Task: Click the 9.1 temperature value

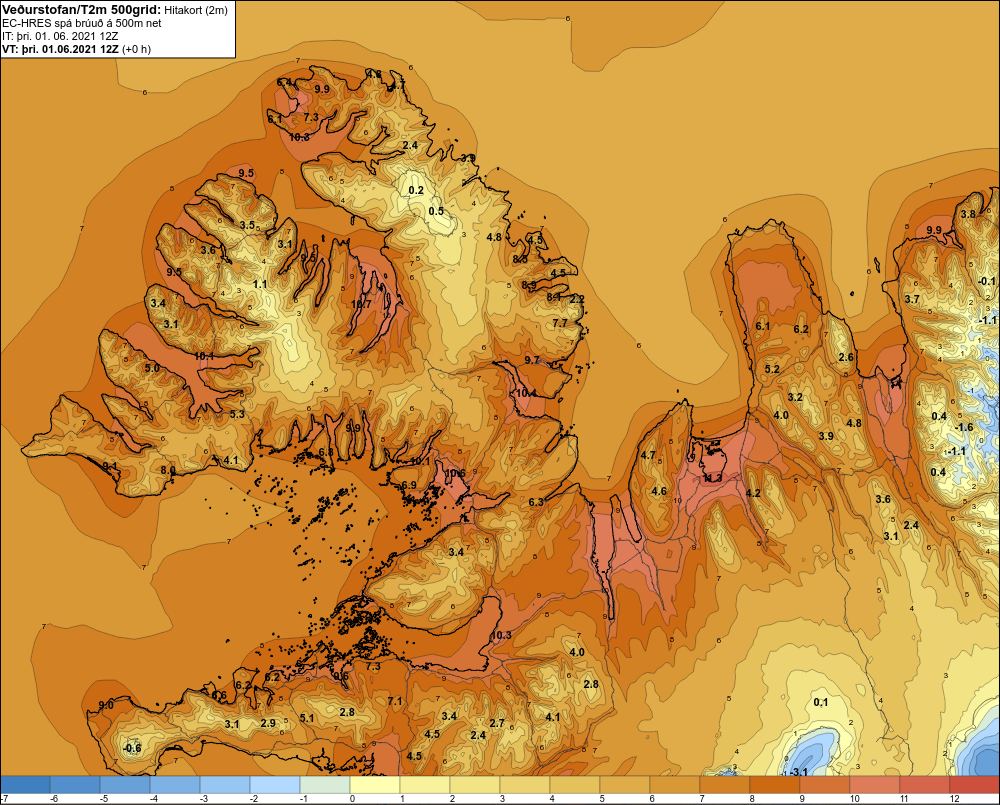Action: 110,466
